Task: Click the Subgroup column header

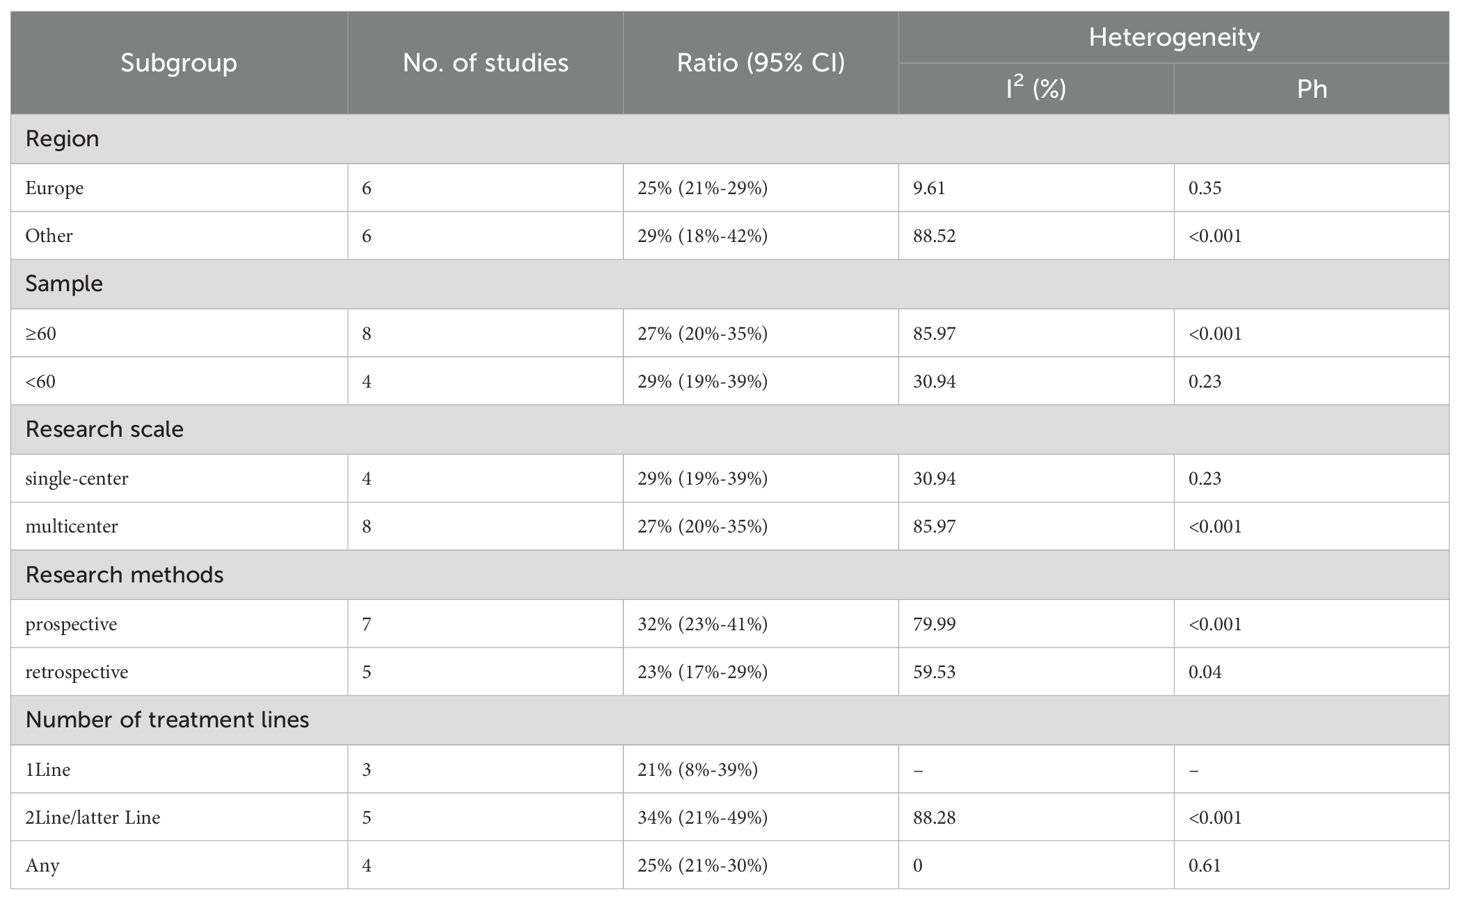Action: click(179, 63)
